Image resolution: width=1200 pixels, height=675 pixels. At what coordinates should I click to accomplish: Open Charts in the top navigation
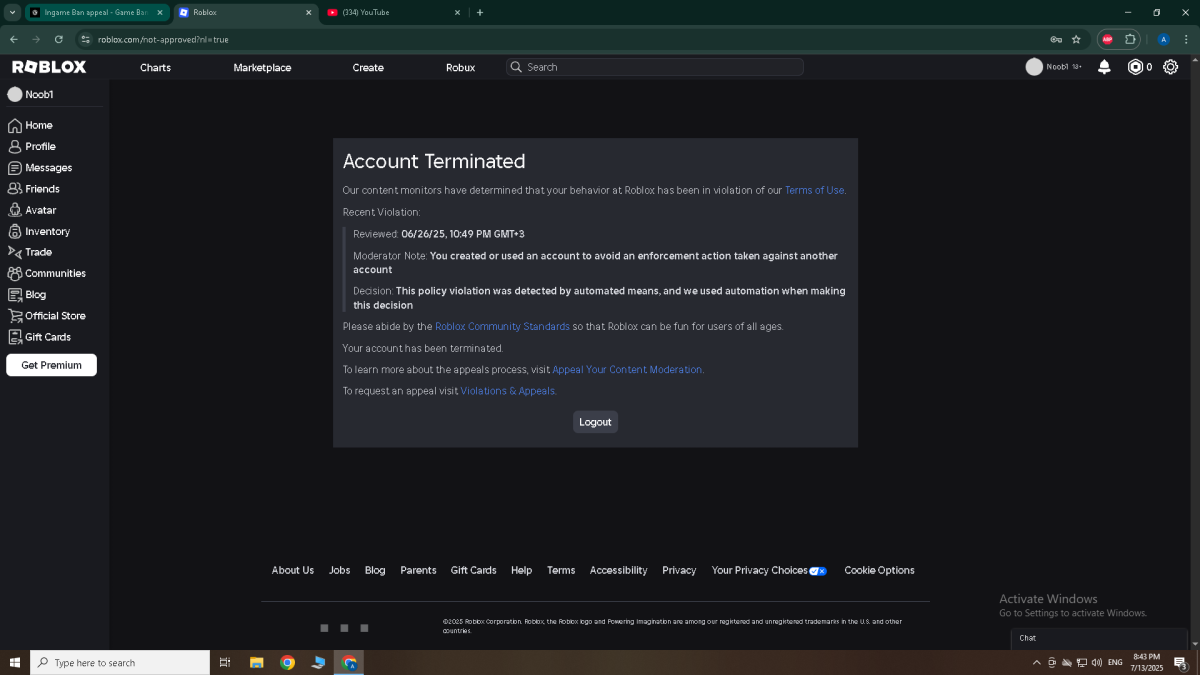(155, 67)
